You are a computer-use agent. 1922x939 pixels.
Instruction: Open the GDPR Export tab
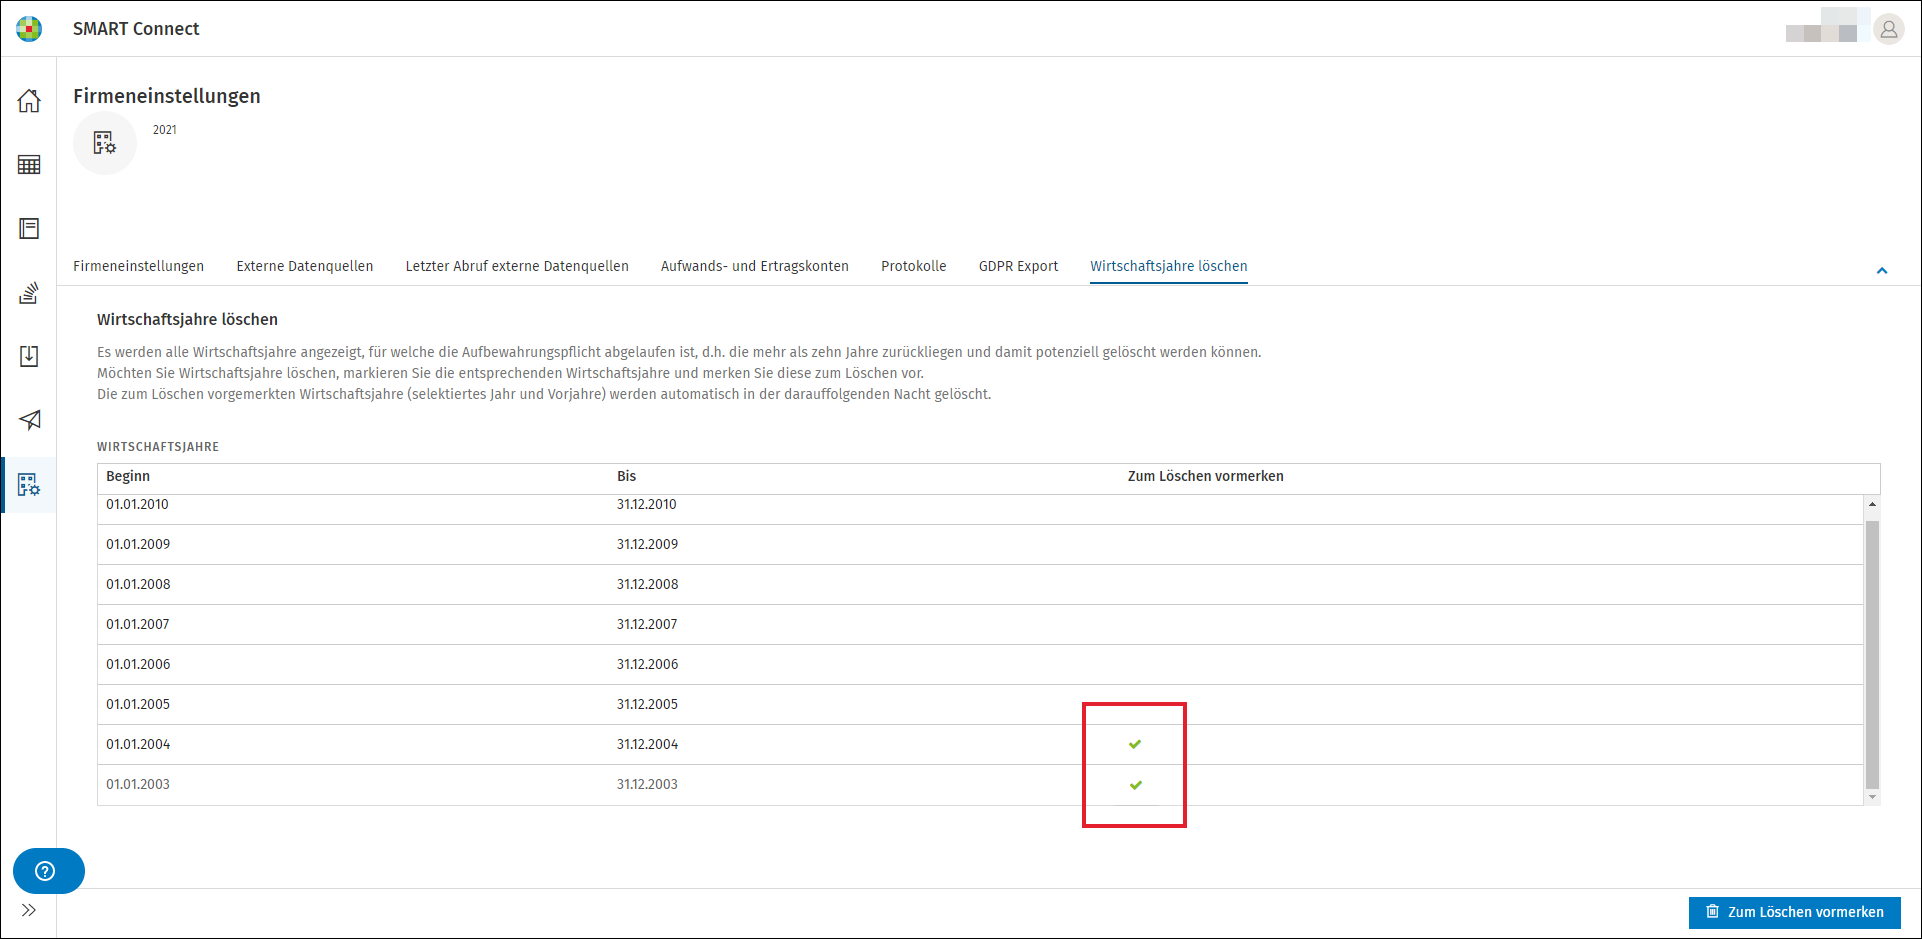1018,266
